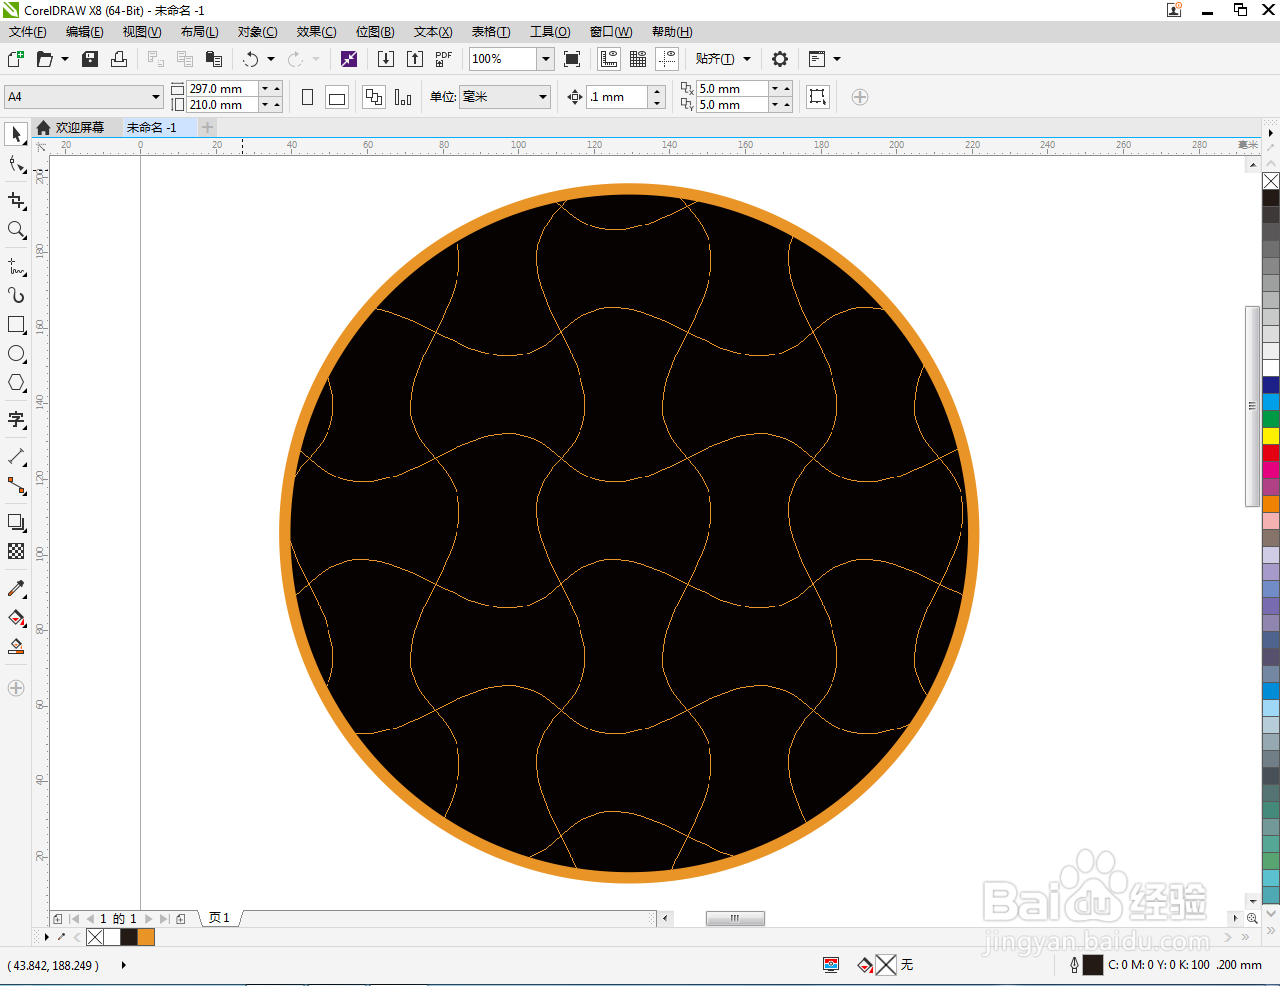1280x986 pixels.
Task: Select the Parallel Dimension tool
Action: 16,456
